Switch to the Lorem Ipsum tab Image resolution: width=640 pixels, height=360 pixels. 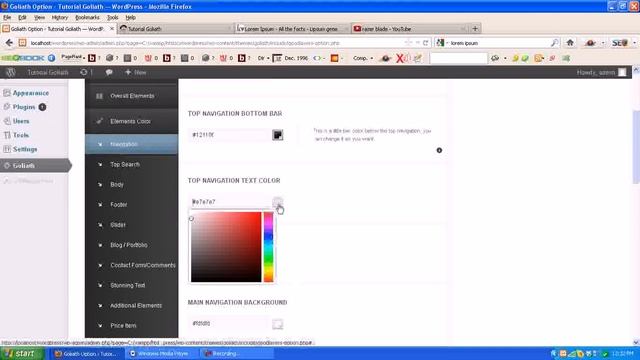pyautogui.click(x=292, y=29)
